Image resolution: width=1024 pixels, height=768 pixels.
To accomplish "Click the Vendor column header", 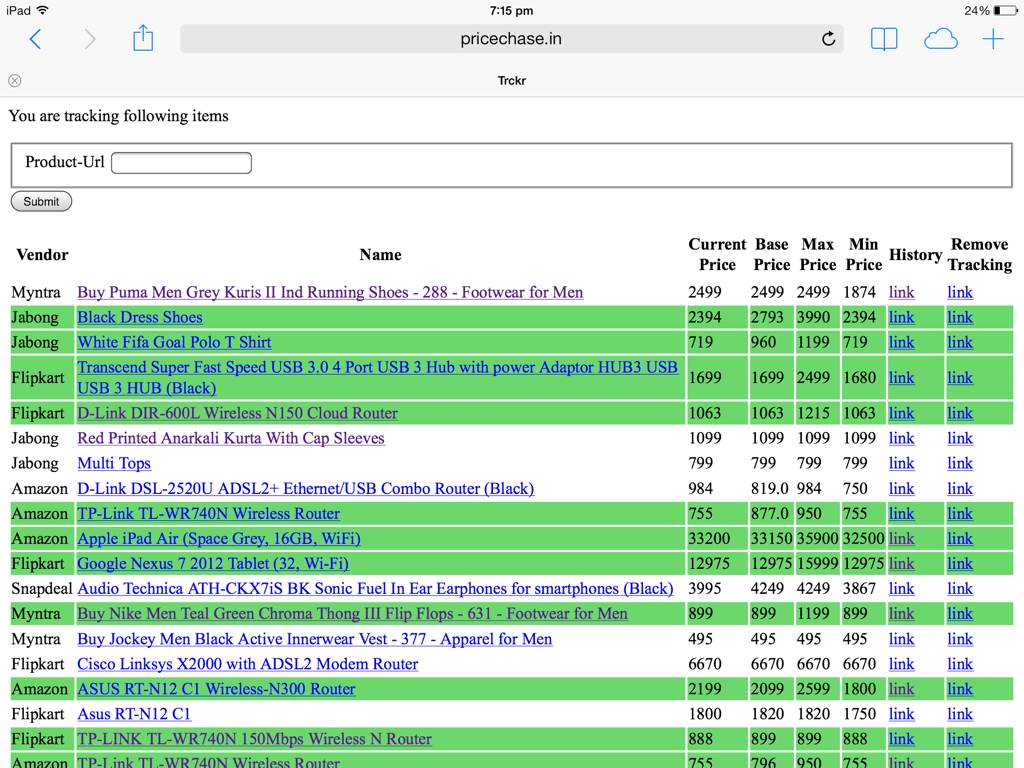I will coord(42,254).
